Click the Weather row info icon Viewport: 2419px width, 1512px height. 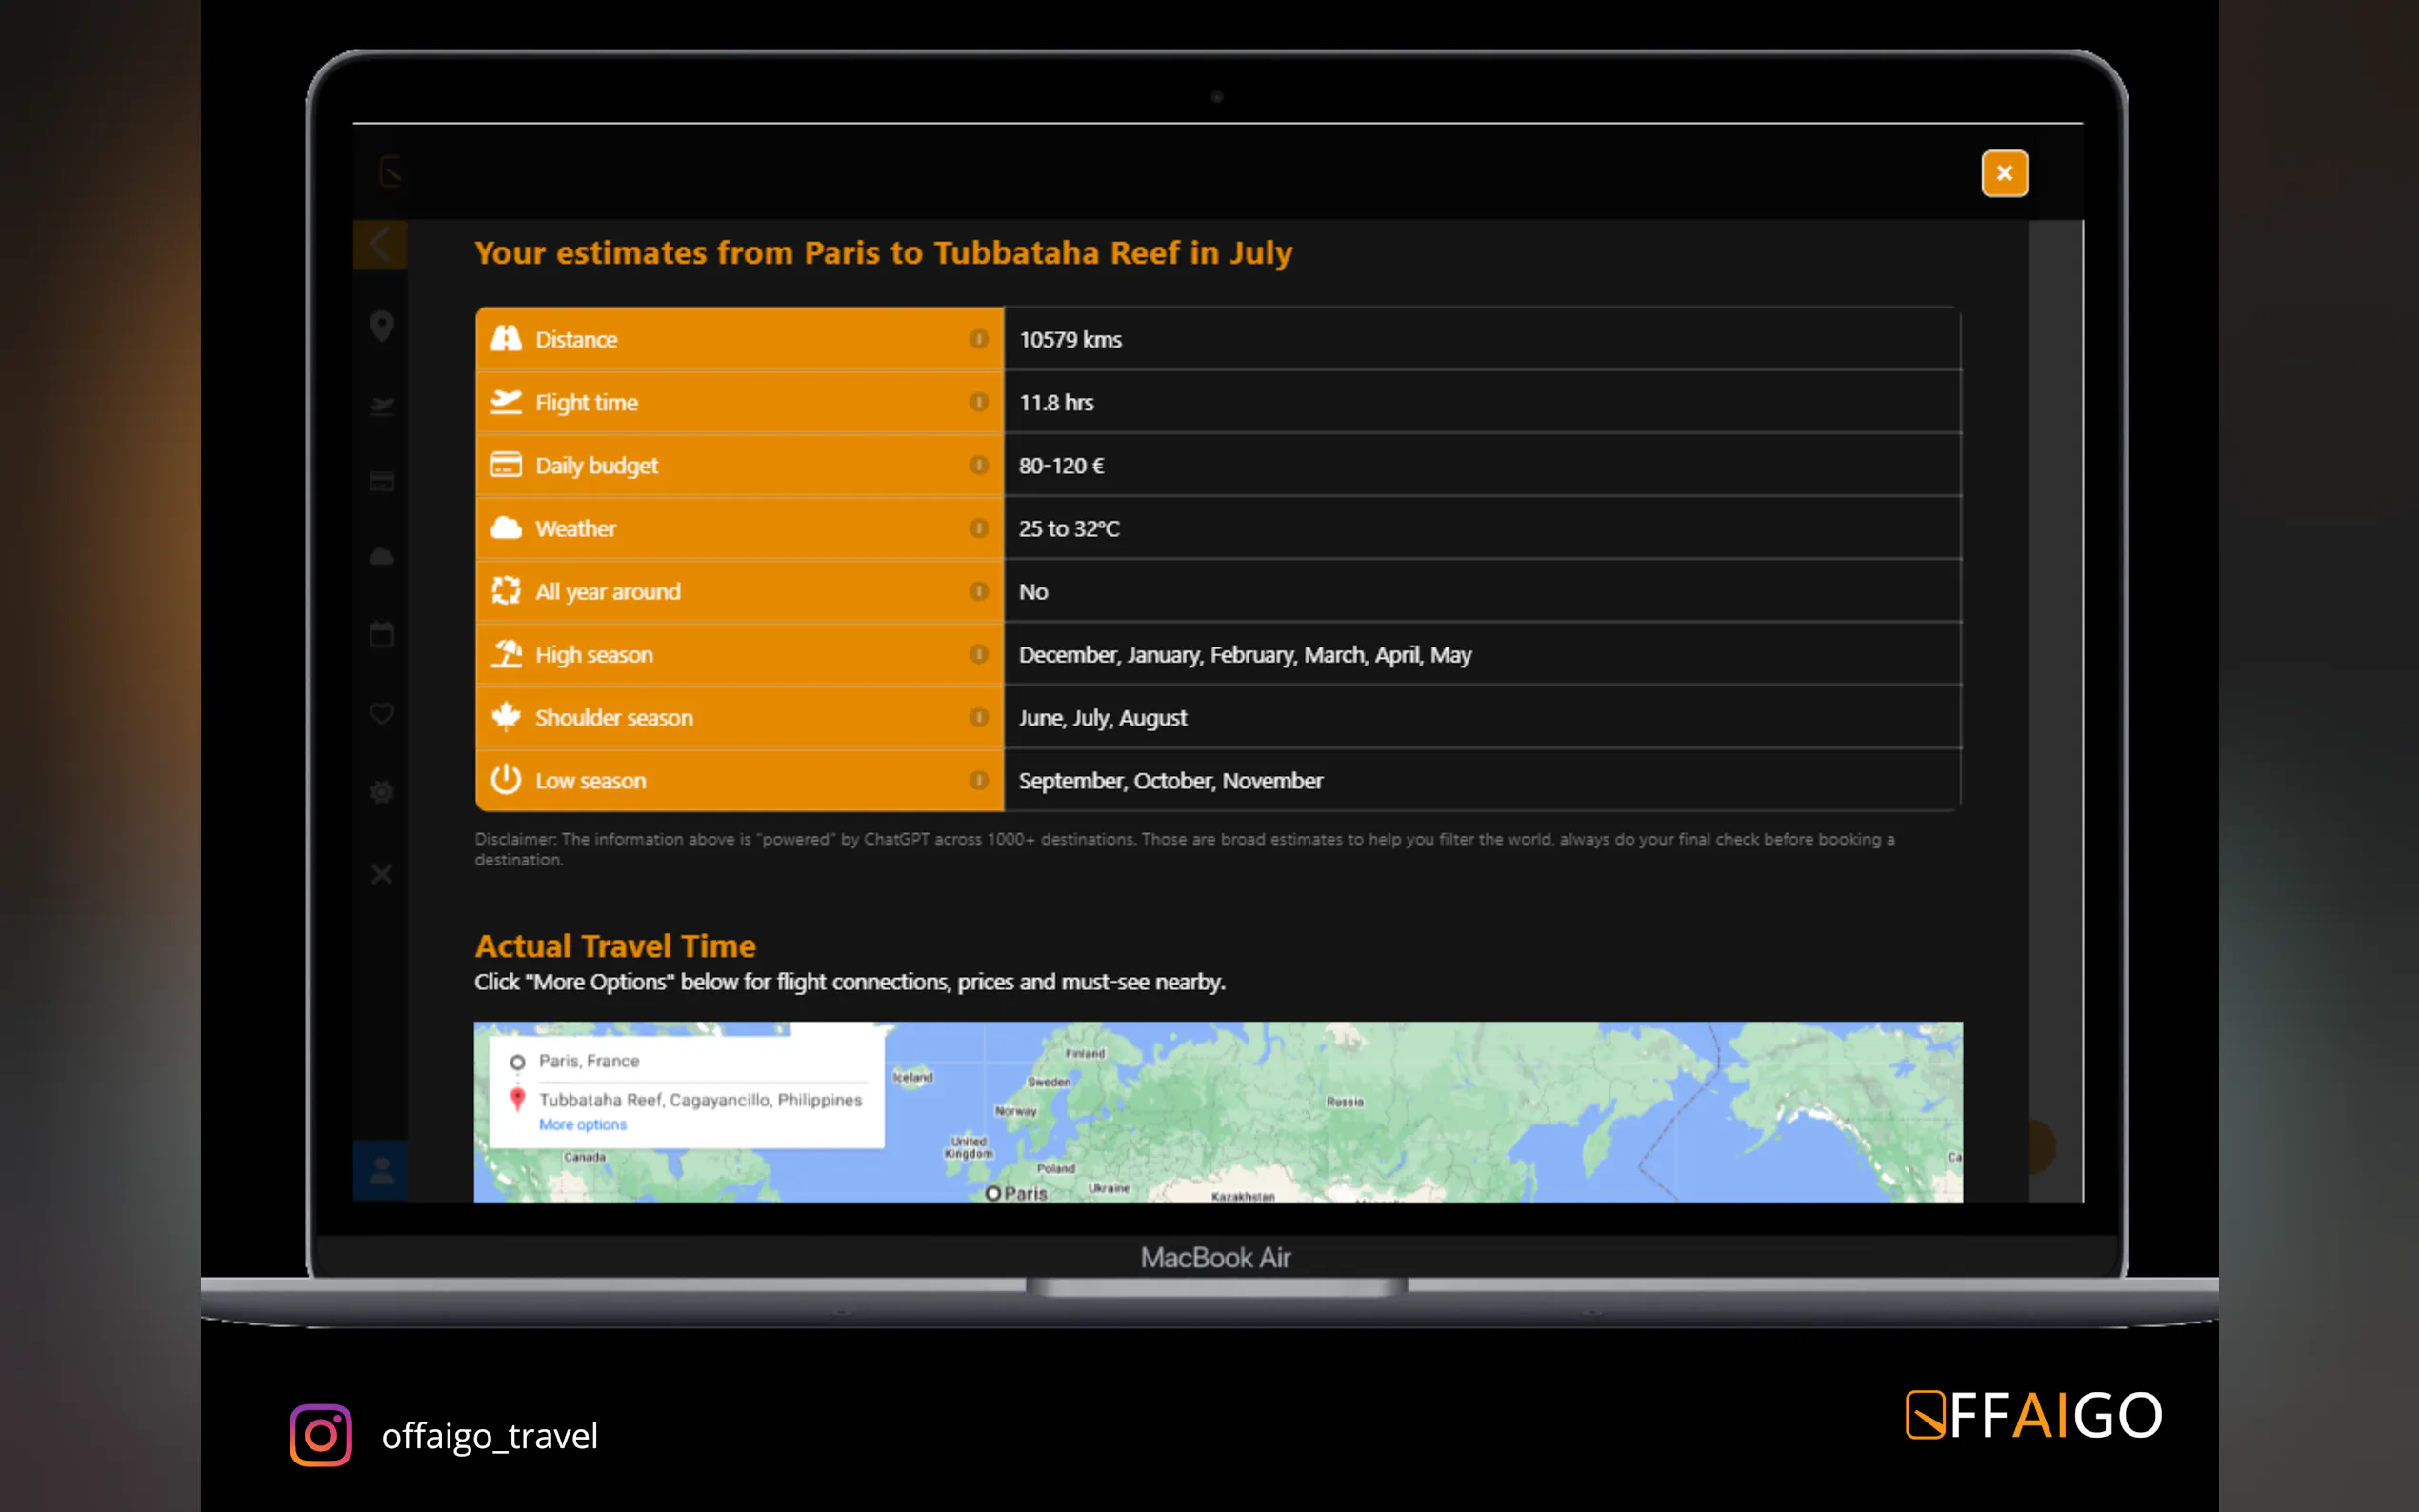tap(978, 528)
